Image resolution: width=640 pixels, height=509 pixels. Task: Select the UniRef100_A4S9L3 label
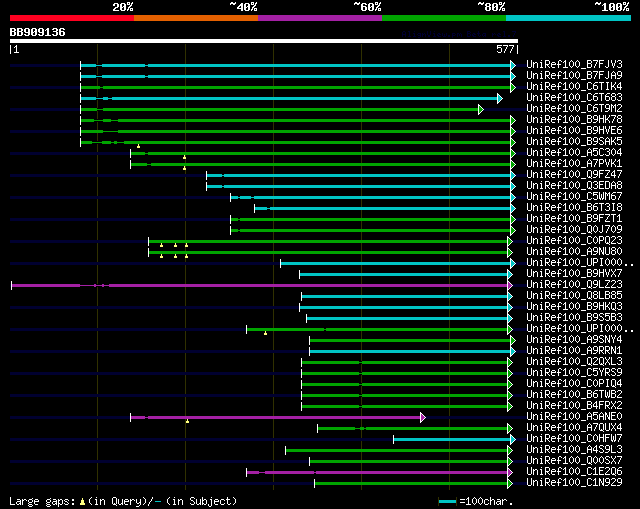click(x=574, y=450)
